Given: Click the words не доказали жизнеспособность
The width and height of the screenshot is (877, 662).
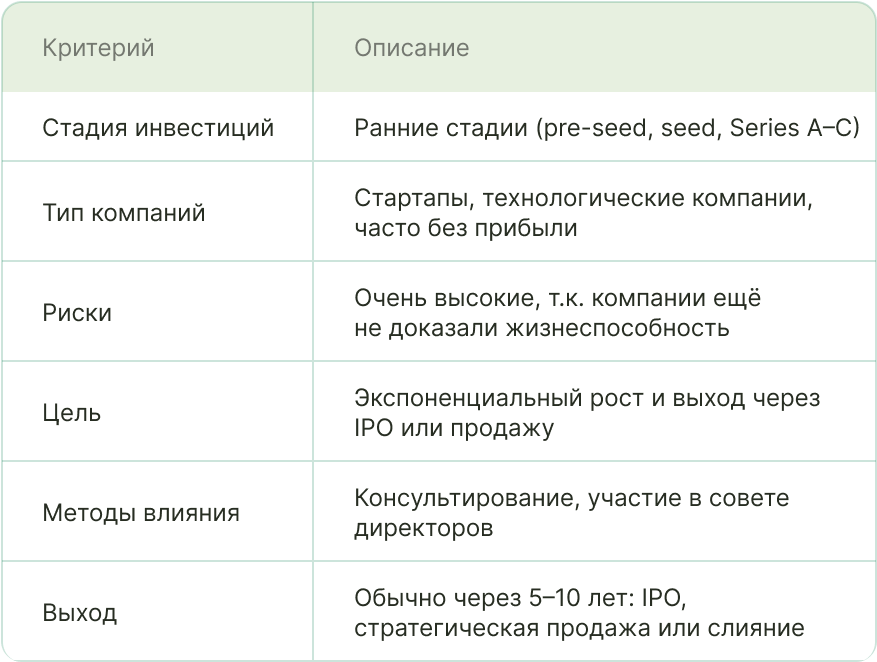Looking at the screenshot, I should pyautogui.click(x=541, y=328).
